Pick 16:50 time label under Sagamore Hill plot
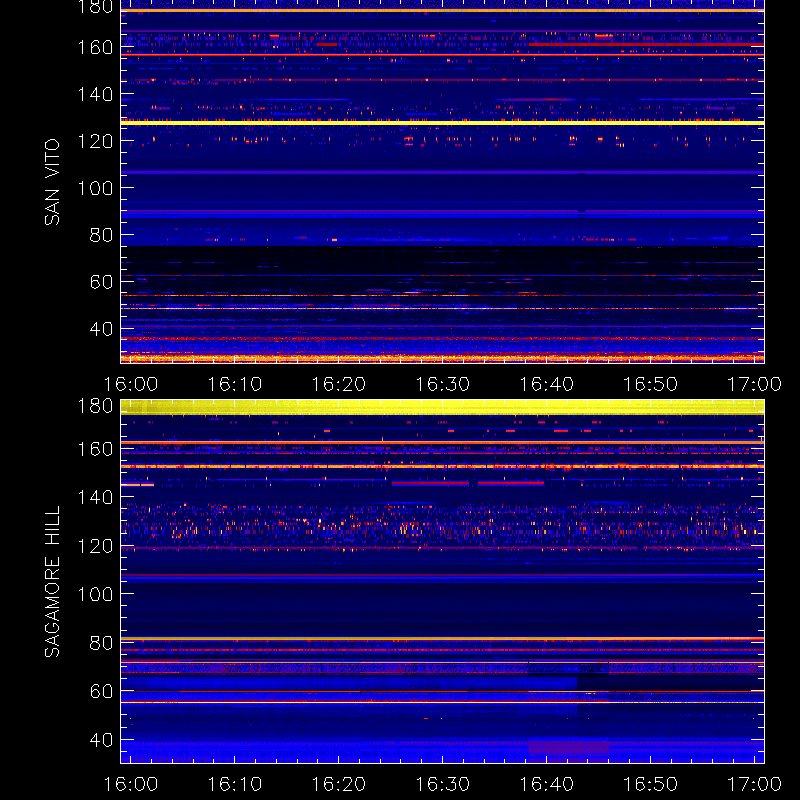The image size is (800, 800). (x=651, y=784)
